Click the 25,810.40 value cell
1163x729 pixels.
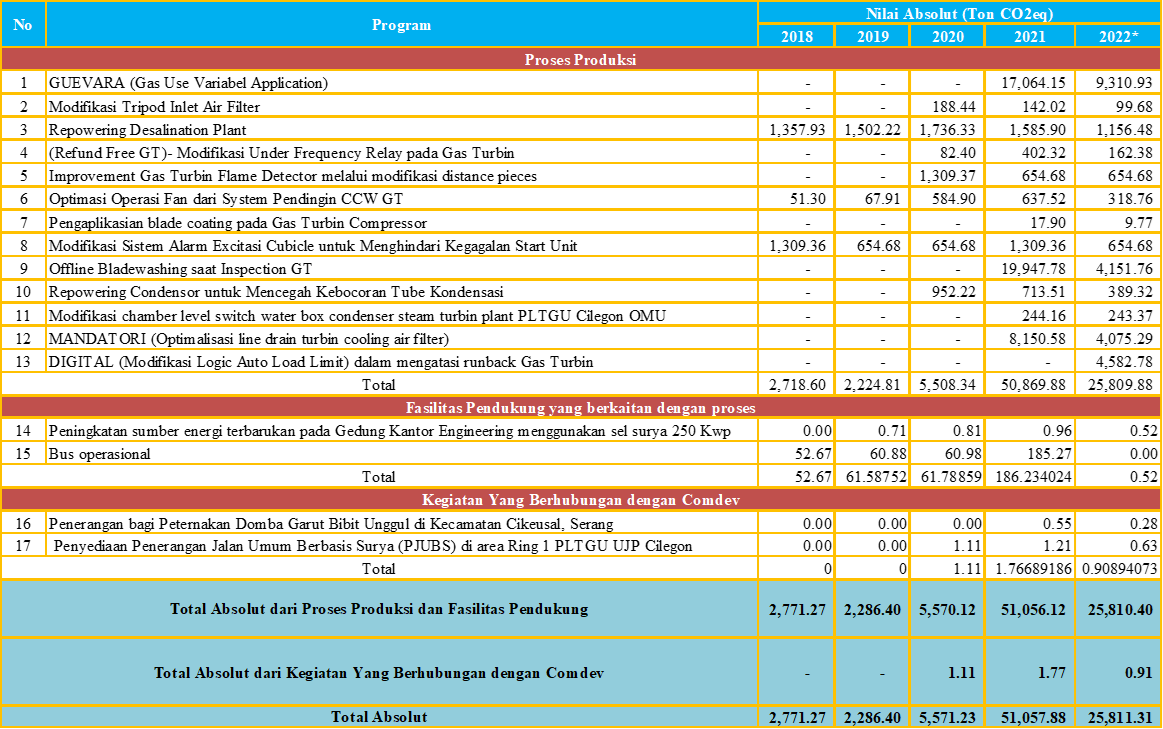coord(1118,608)
